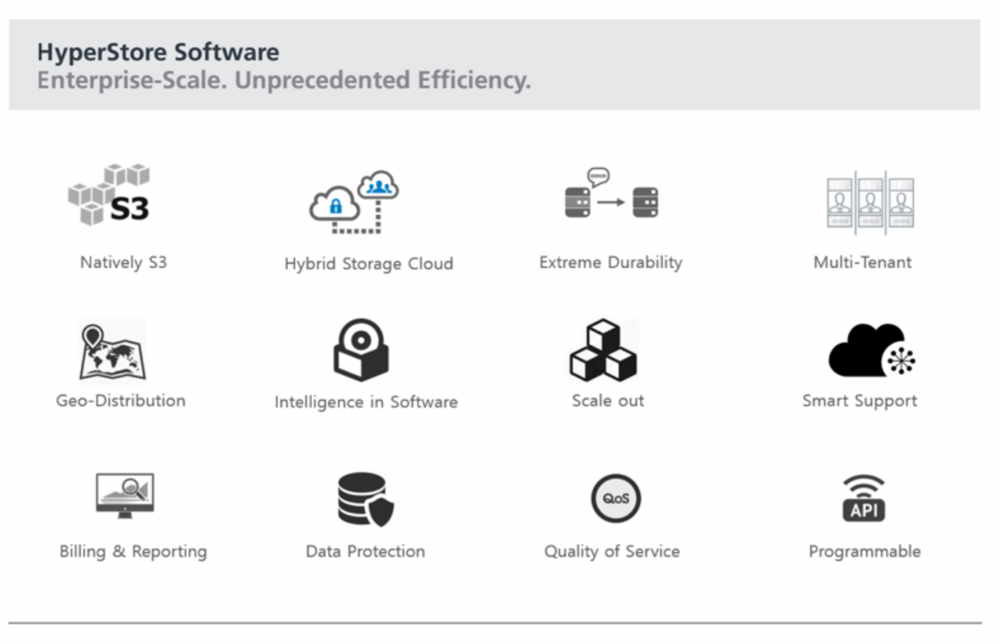Click the 'Hybrid Storage Cloud' text
Viewport: 1000px width, 644px height.
coord(368,264)
